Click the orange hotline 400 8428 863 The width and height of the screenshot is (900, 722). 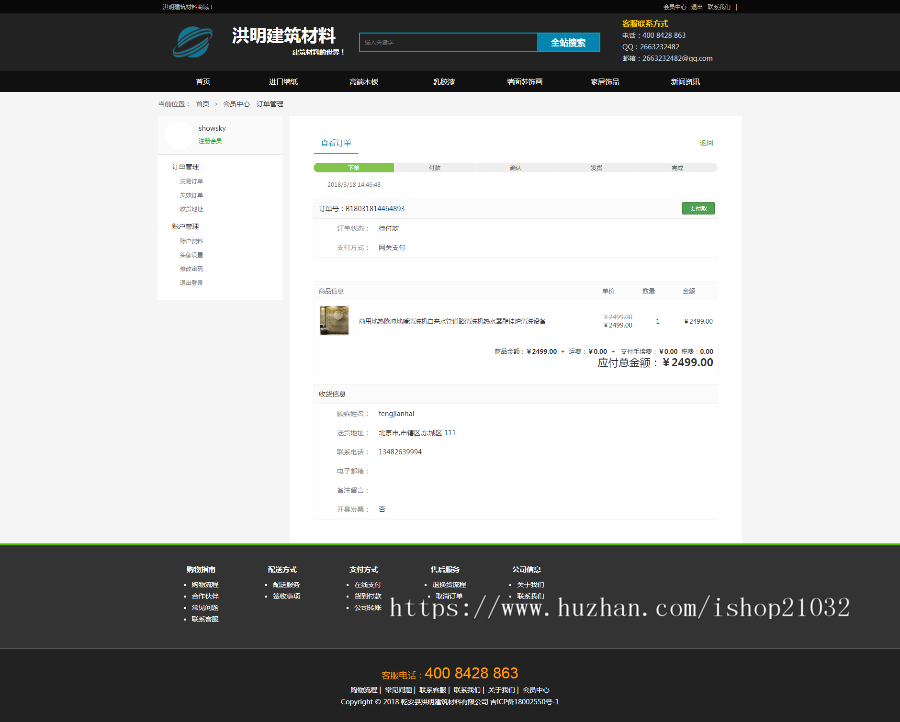click(471, 673)
